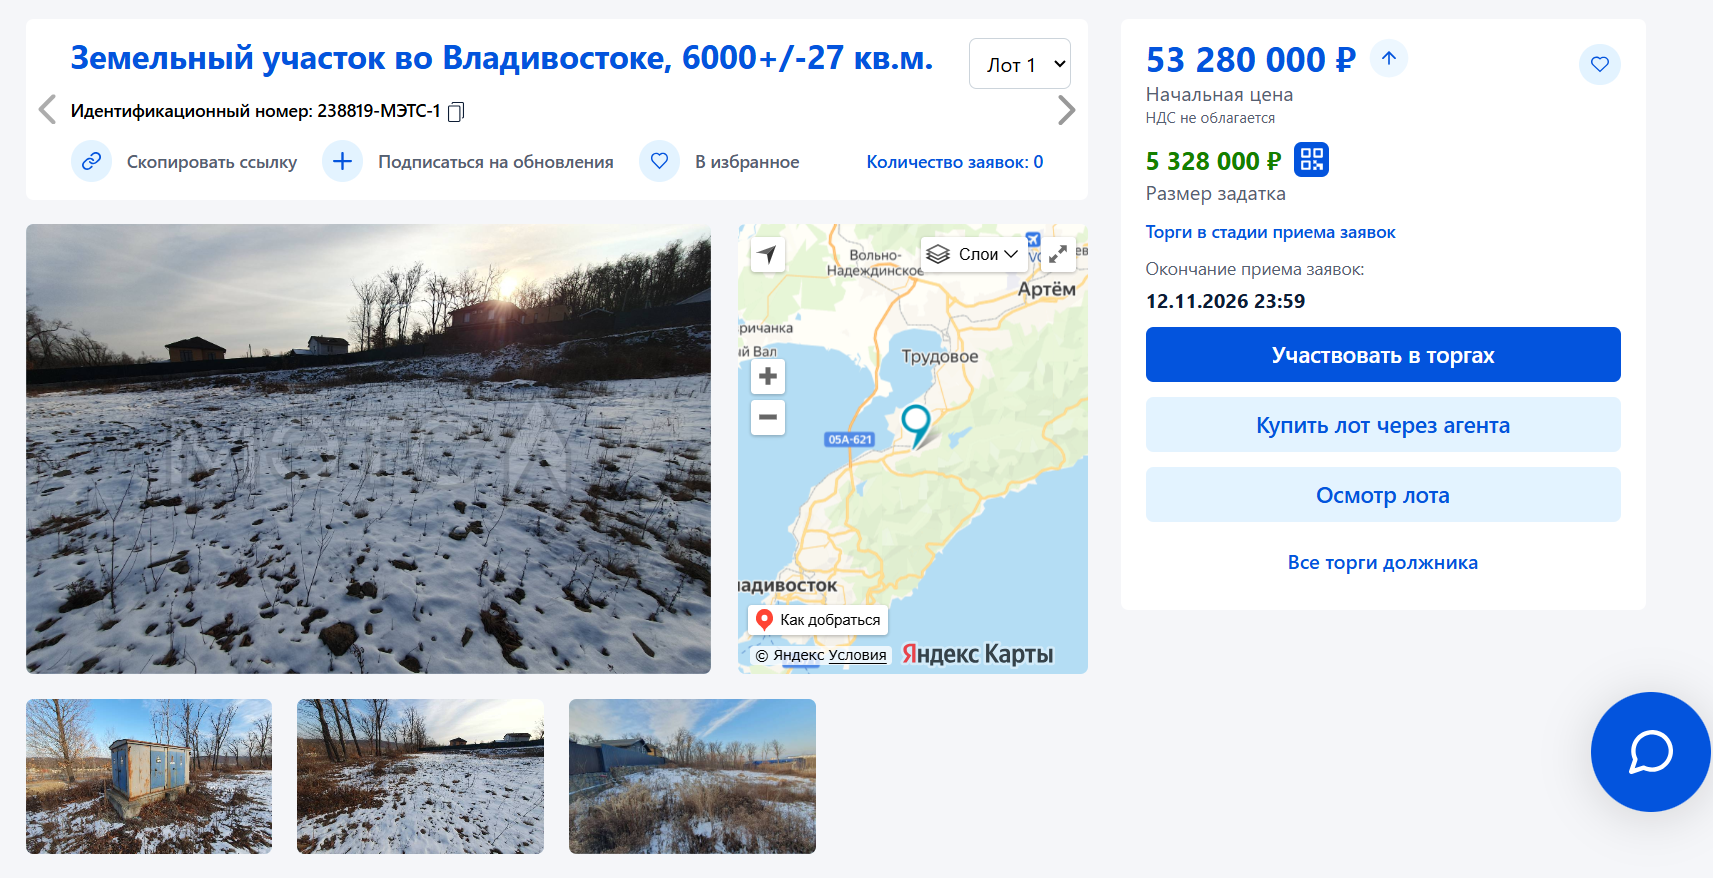The width and height of the screenshot is (1713, 878).
Task: Click the copy link chain icon
Action: [x=91, y=161]
